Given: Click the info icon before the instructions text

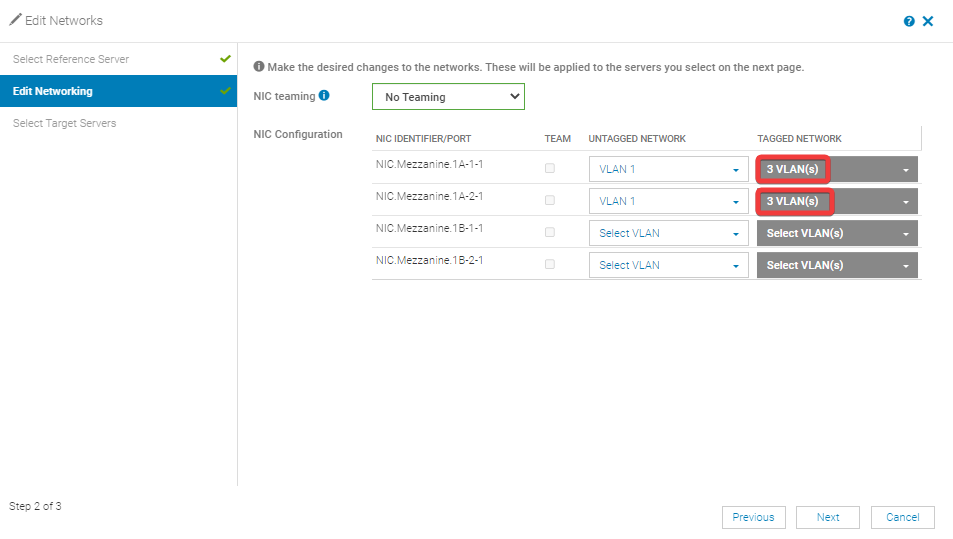Looking at the screenshot, I should [259, 67].
